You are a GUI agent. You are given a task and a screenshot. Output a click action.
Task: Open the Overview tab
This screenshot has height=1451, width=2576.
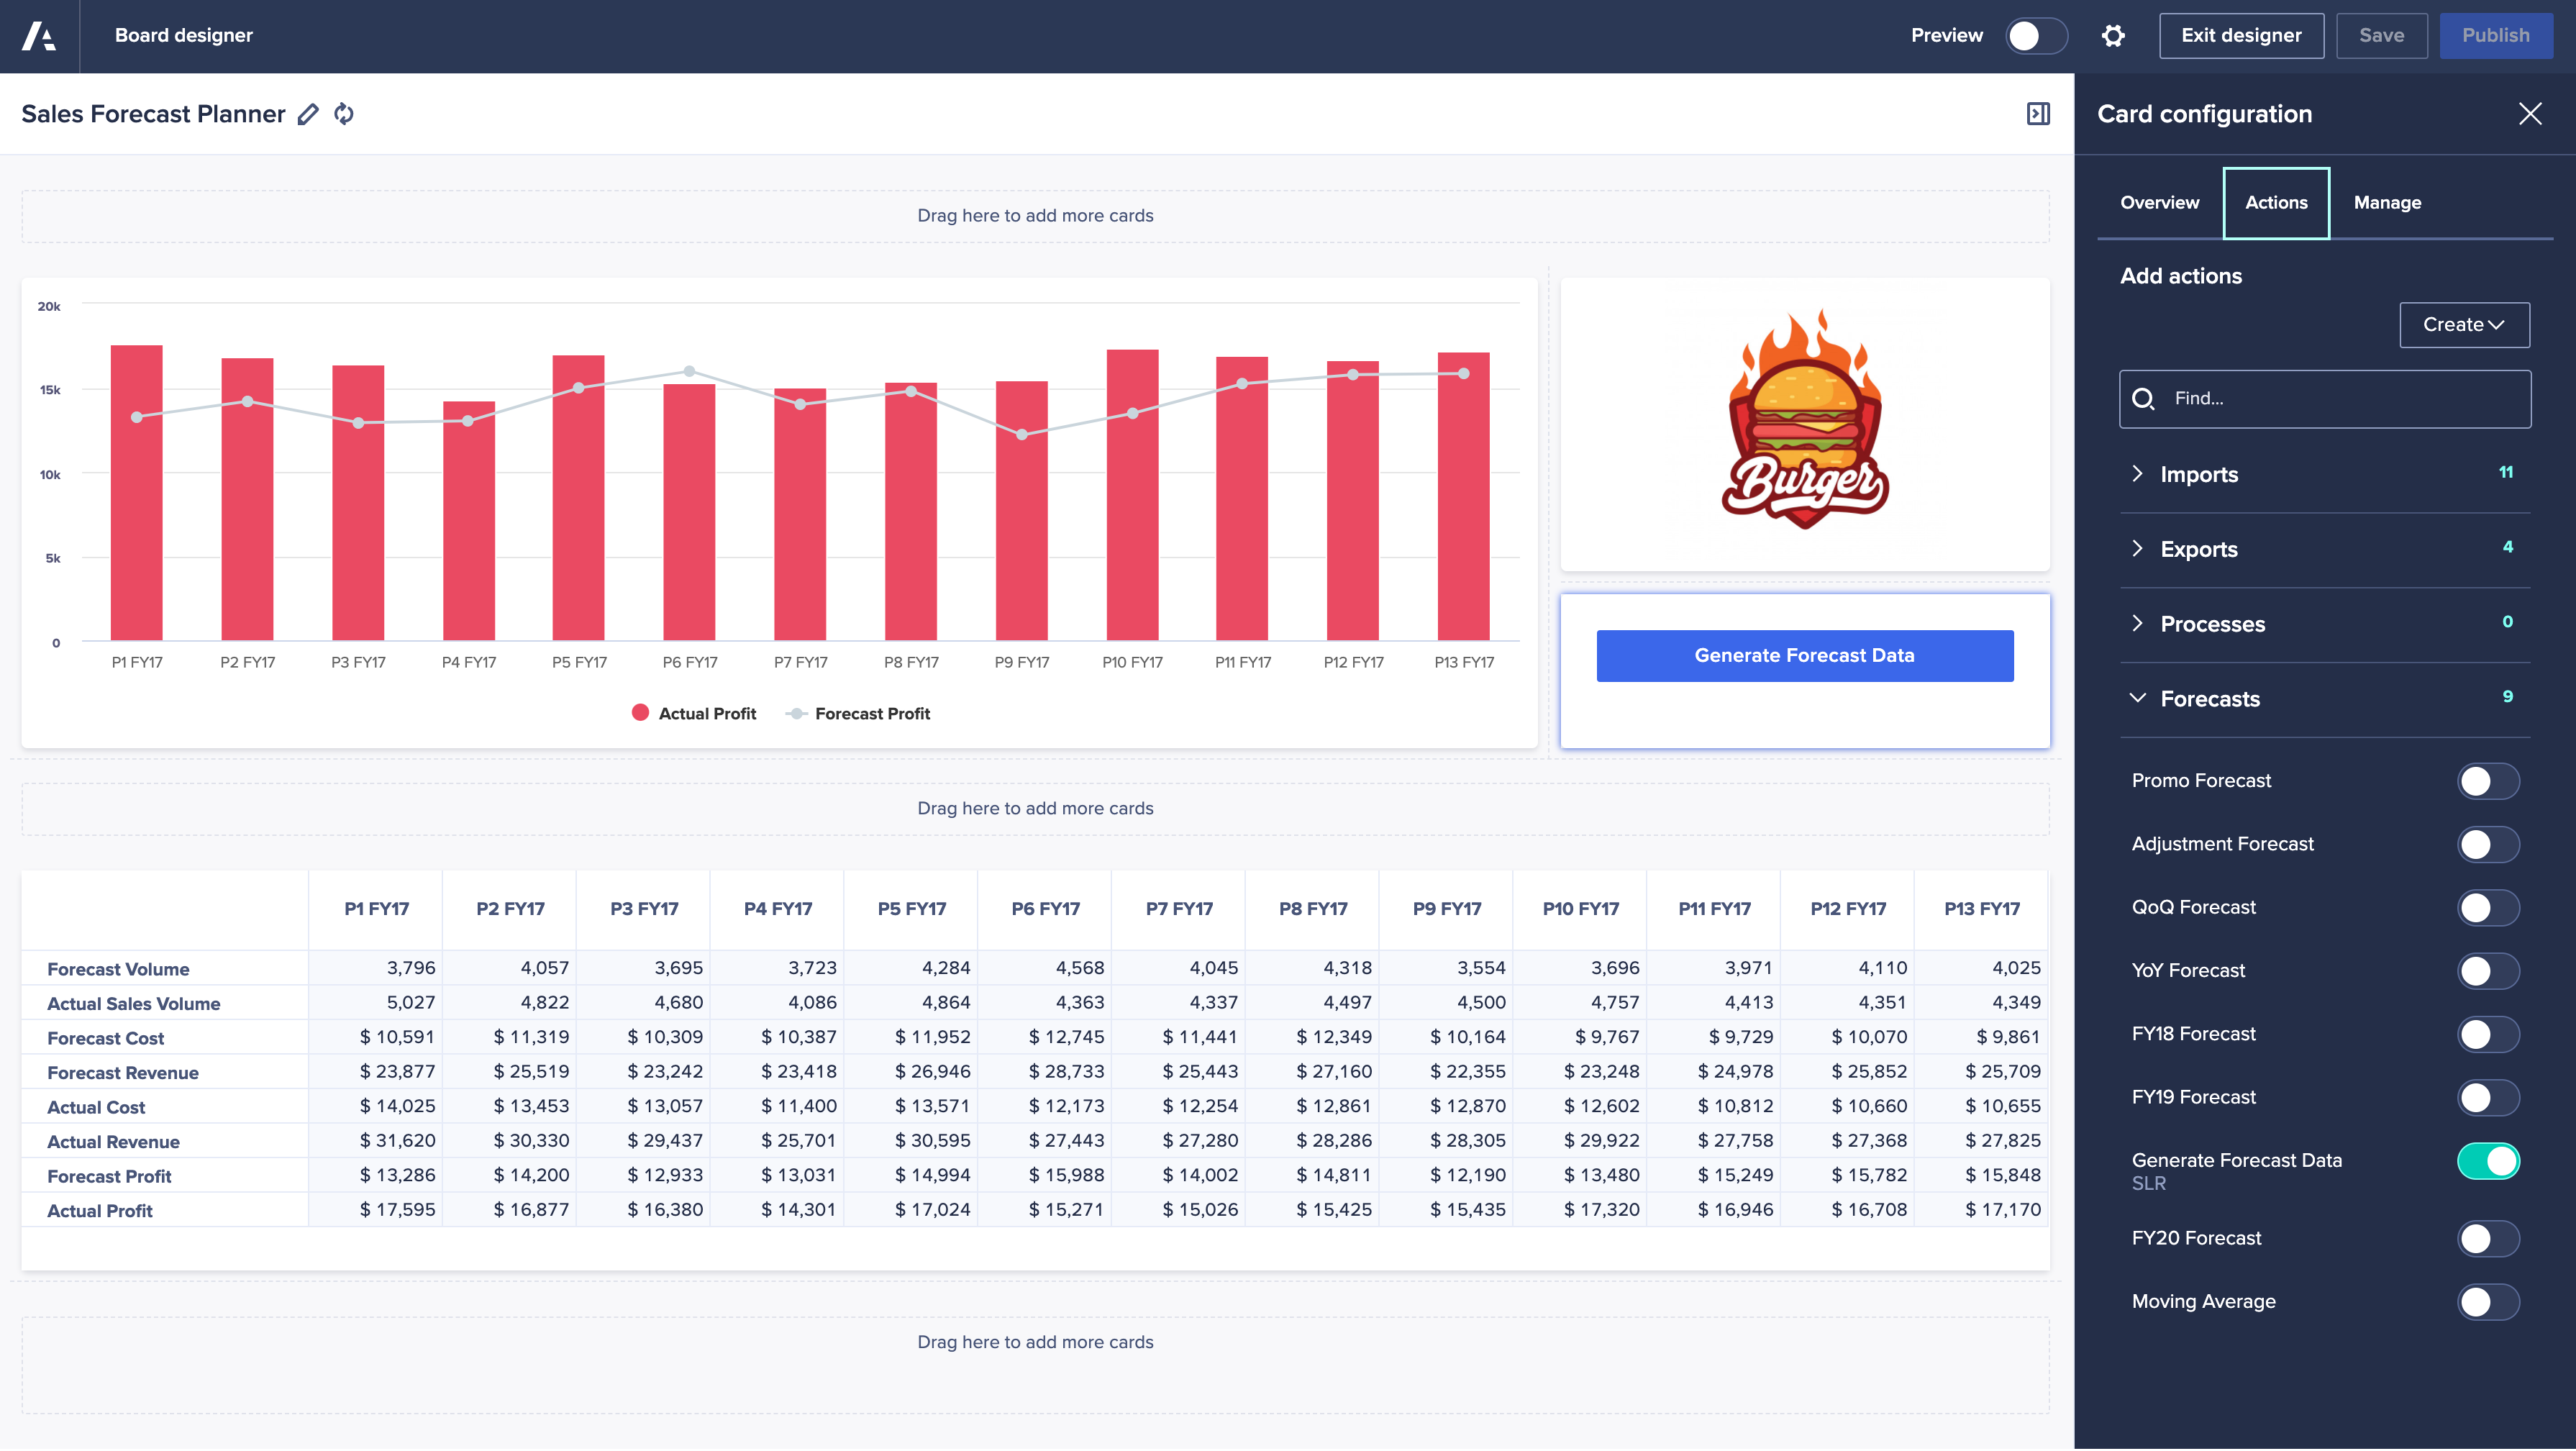(x=2159, y=202)
